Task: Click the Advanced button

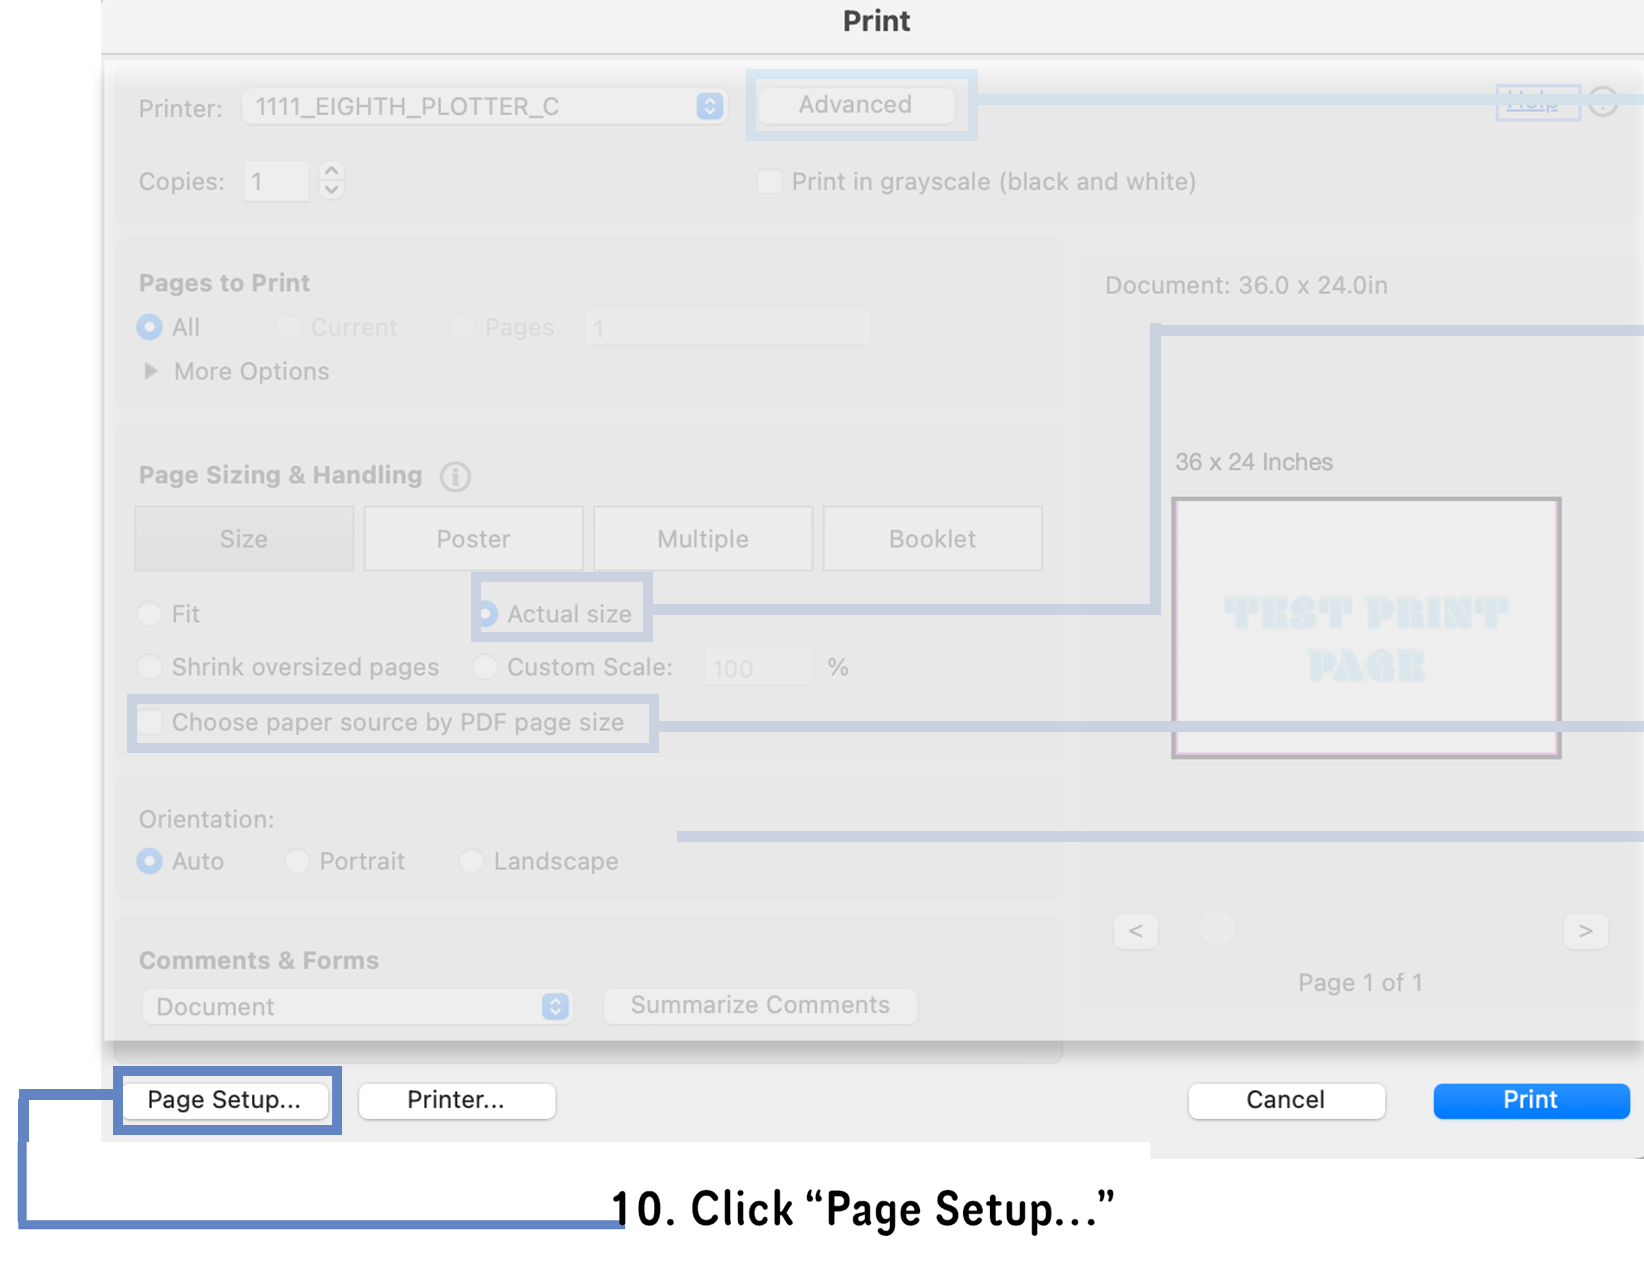Action: click(x=855, y=104)
